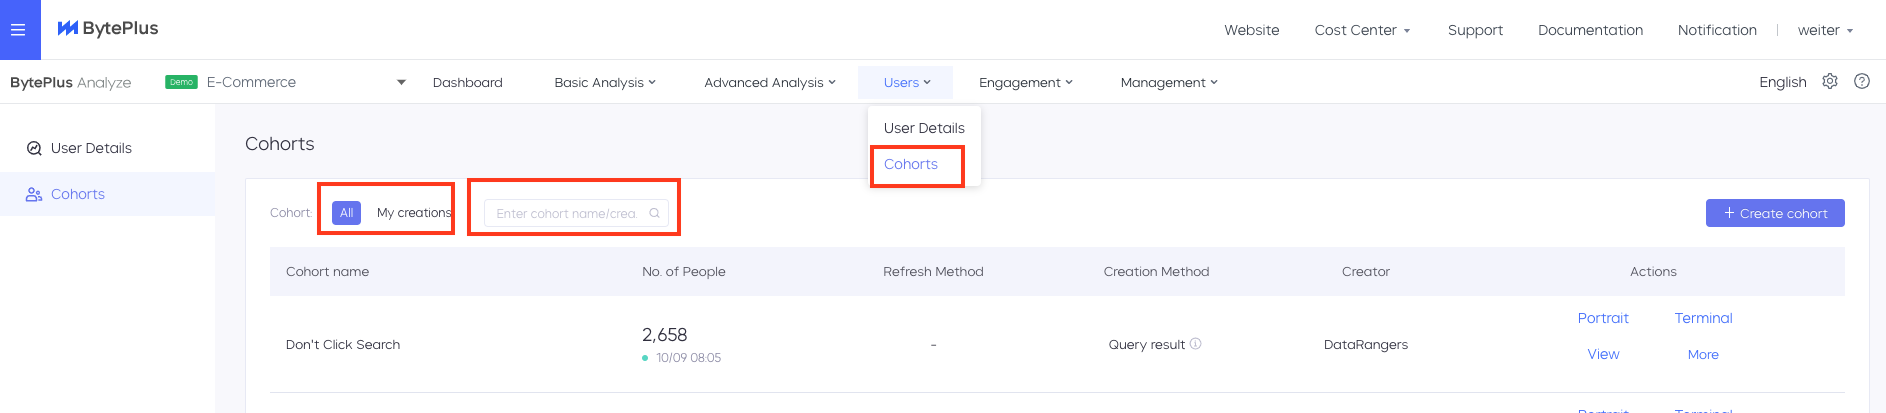This screenshot has width=1886, height=413.
Task: Expand the Basic Analysis menu
Action: [605, 82]
